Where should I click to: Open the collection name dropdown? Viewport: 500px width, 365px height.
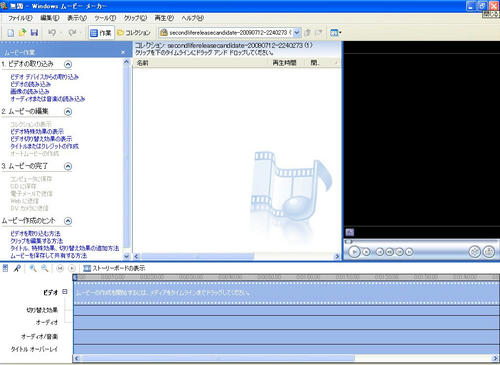tap(297, 33)
